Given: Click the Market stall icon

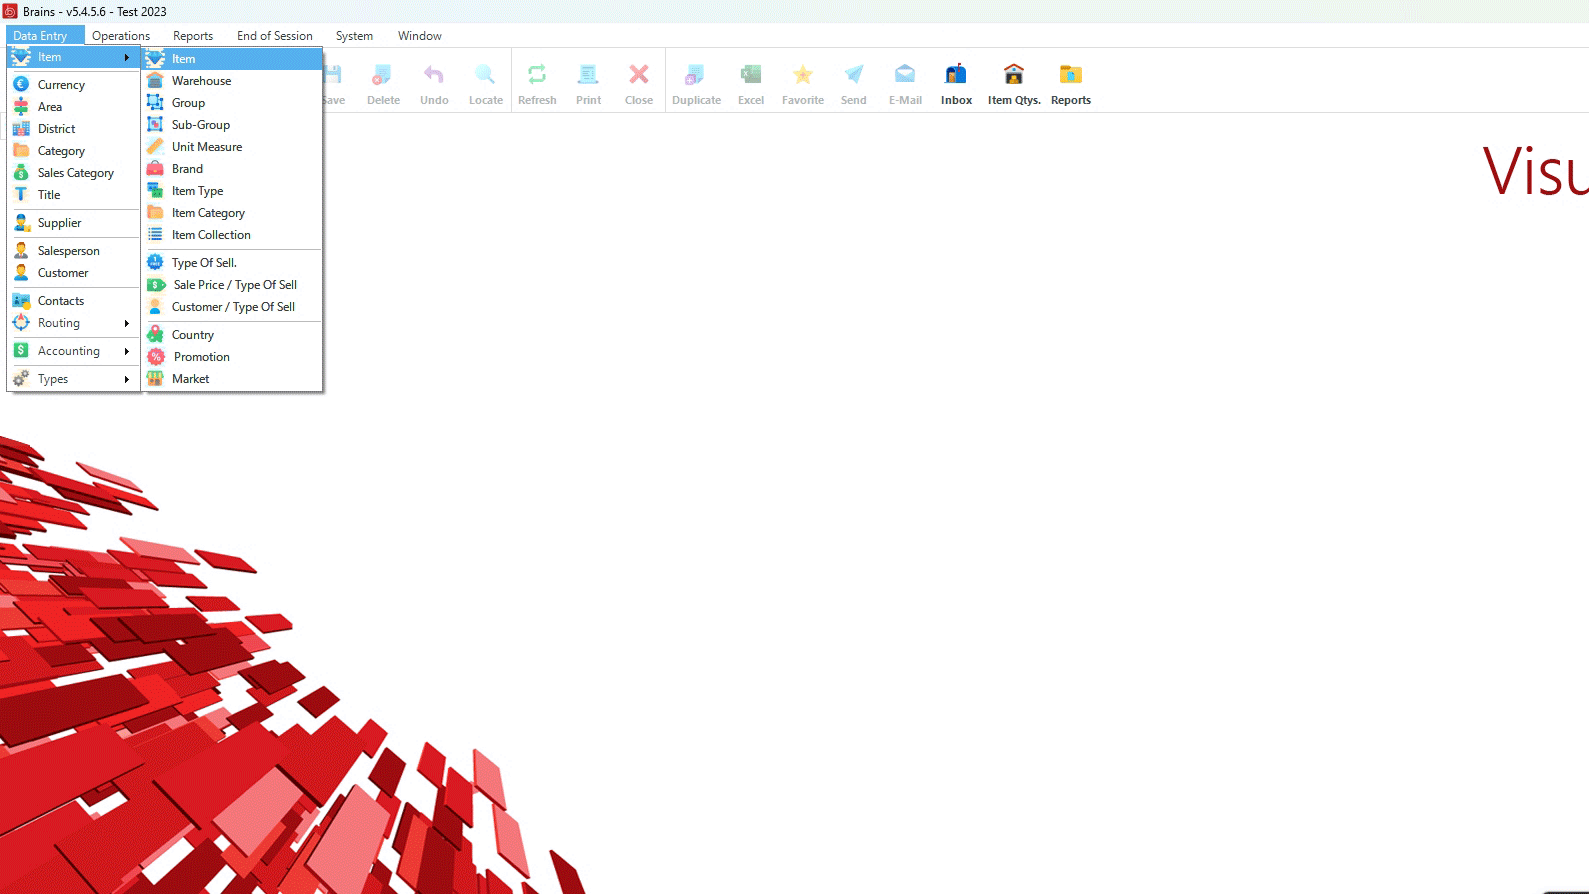Looking at the screenshot, I should [x=155, y=379].
